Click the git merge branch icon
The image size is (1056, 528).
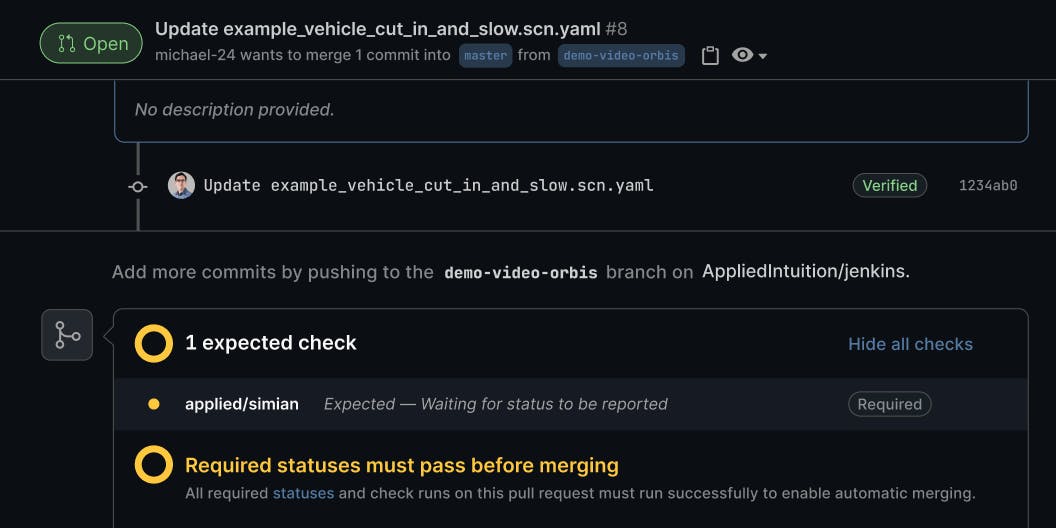tap(67, 335)
